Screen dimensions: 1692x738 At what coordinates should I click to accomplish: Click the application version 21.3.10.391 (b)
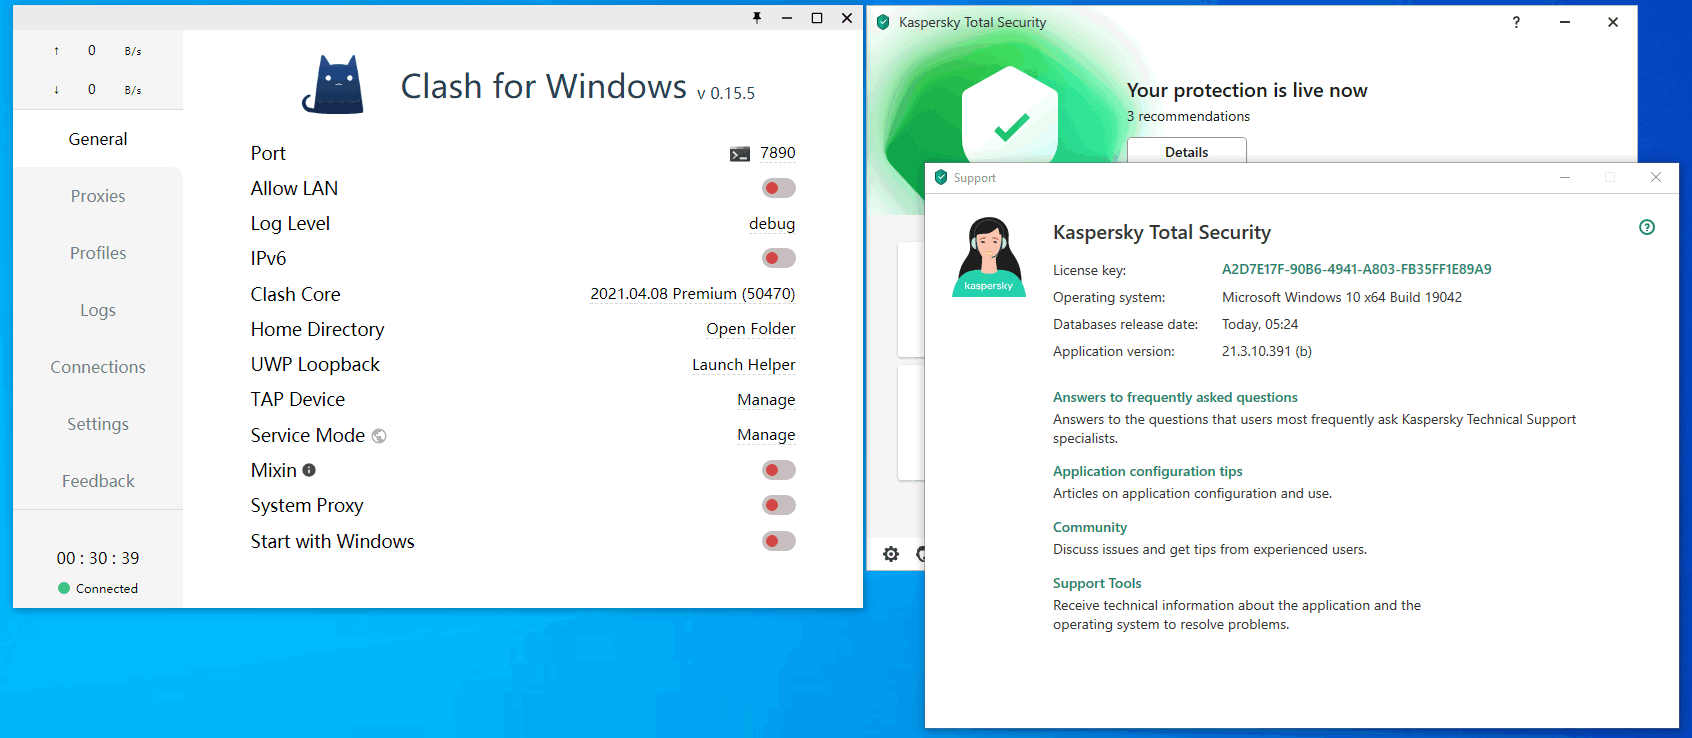pos(1267,351)
